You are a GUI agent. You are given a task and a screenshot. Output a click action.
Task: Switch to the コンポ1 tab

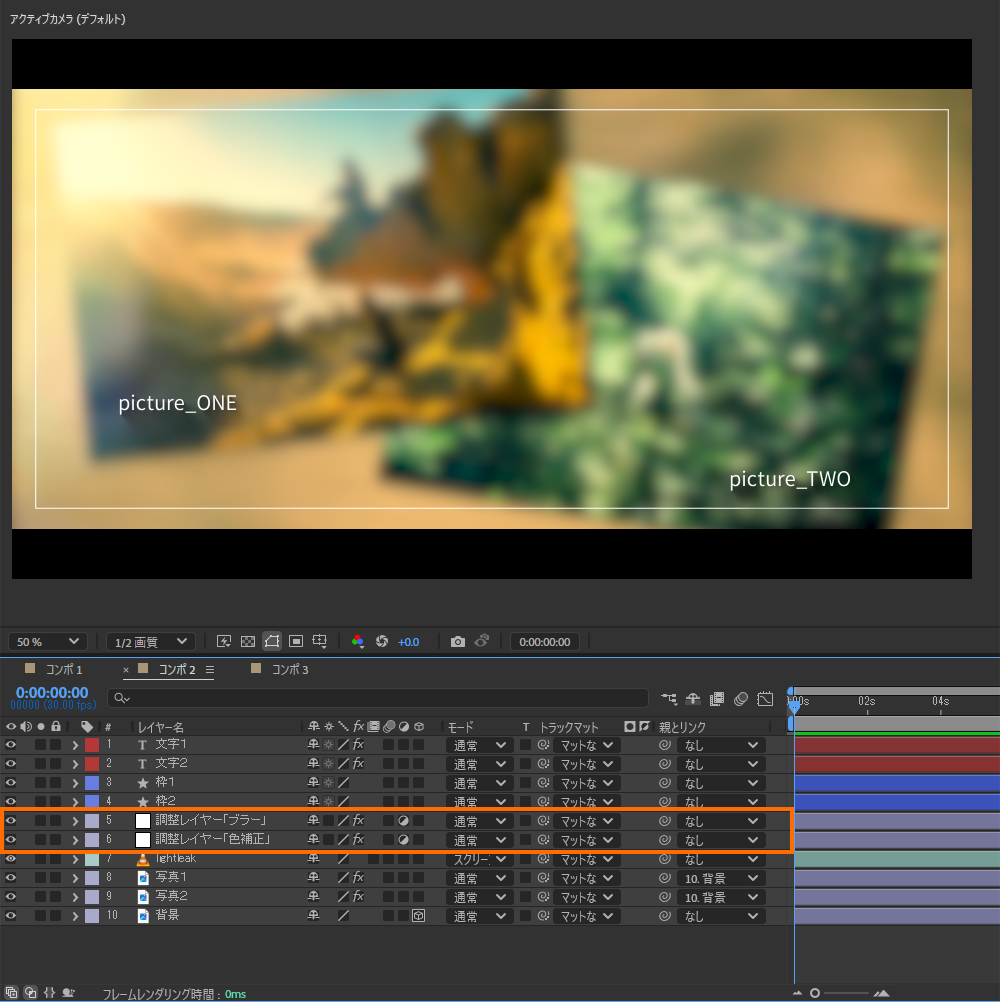(65, 669)
